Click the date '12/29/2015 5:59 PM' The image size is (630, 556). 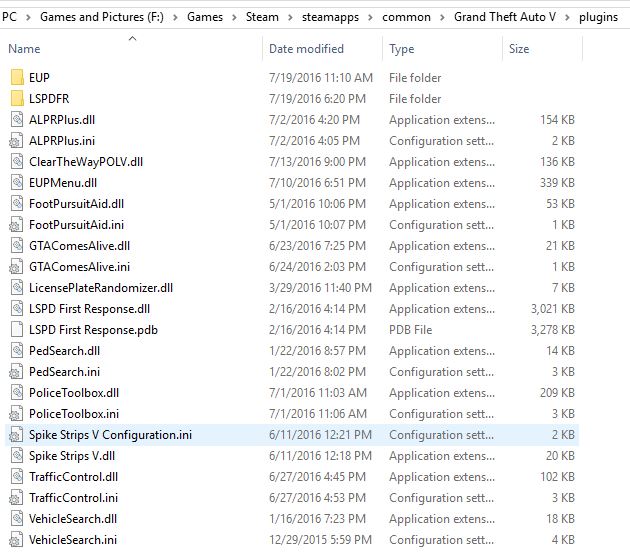pyautogui.click(x=320, y=540)
